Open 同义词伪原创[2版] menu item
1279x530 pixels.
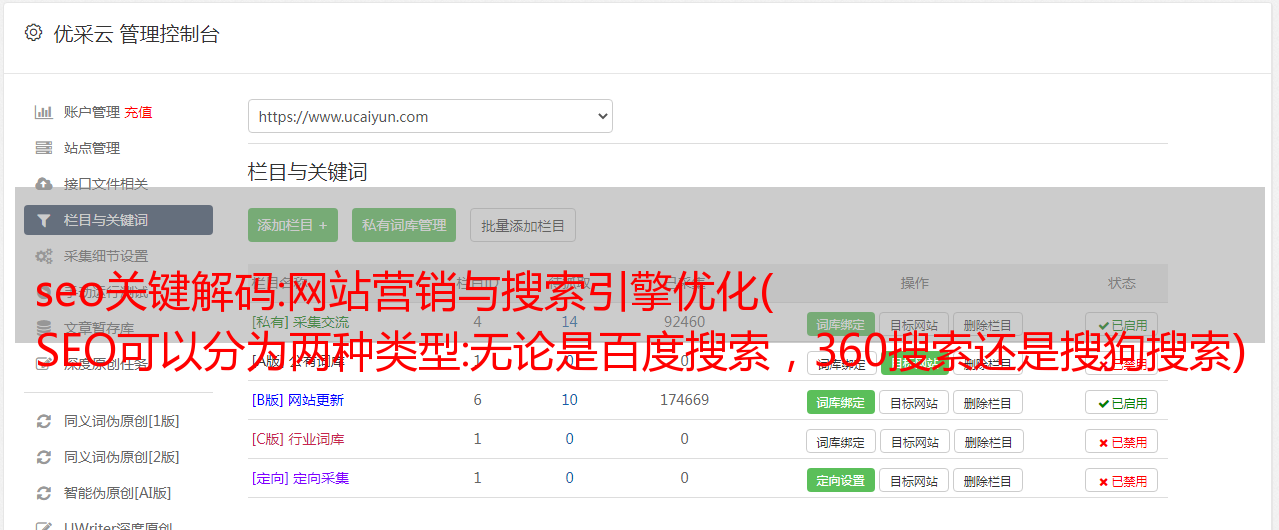[x=121, y=457]
